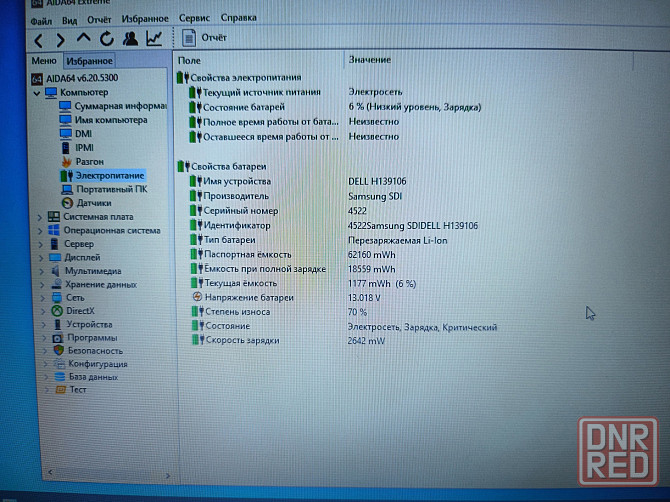Collapse the Компьютер tree node
This screenshot has height=502, width=670.
(x=37, y=93)
